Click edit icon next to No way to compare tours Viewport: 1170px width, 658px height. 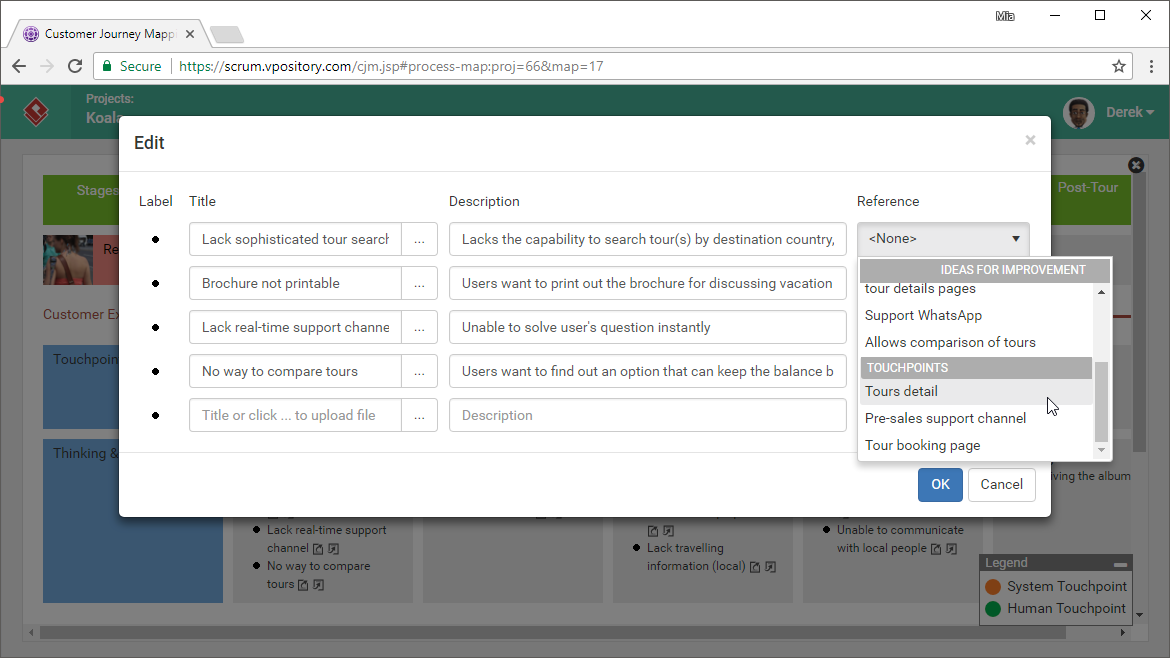pyautogui.click(x=303, y=585)
